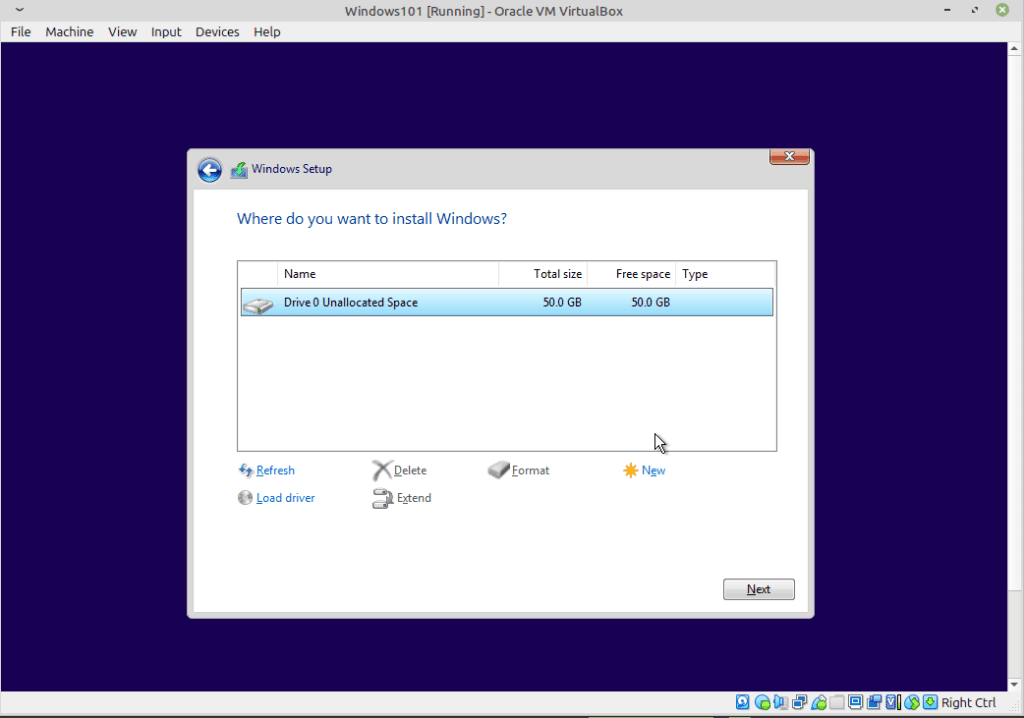The width and height of the screenshot is (1024, 718).
Task: Click the Refresh link
Action: point(275,470)
